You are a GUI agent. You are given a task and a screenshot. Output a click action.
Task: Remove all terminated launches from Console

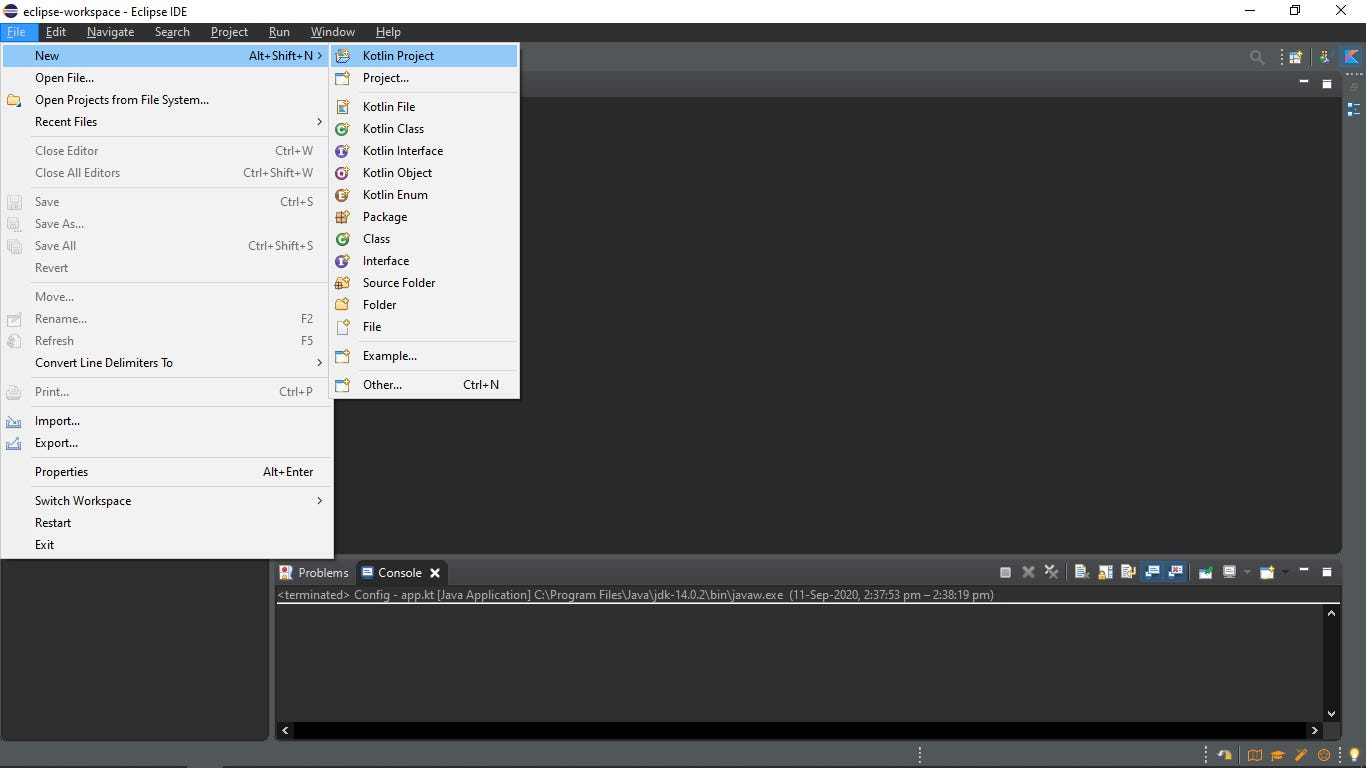click(x=1051, y=572)
